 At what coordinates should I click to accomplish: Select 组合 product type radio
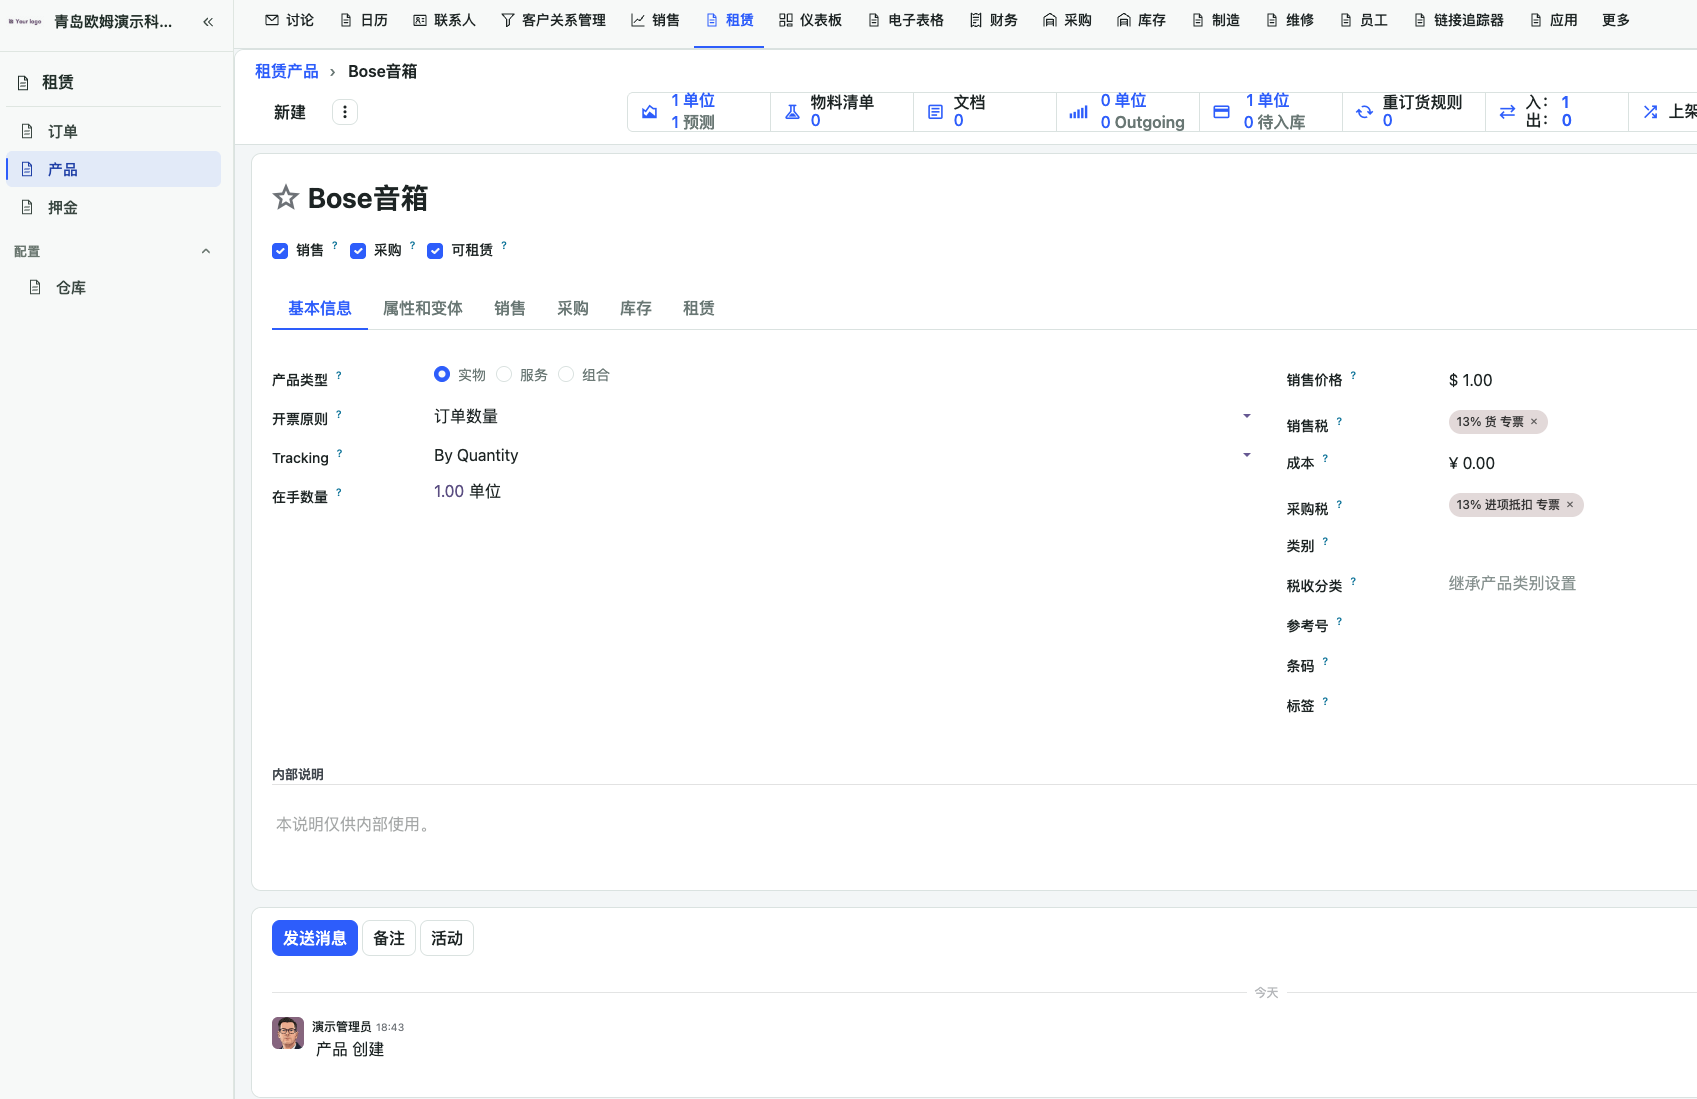(x=566, y=374)
